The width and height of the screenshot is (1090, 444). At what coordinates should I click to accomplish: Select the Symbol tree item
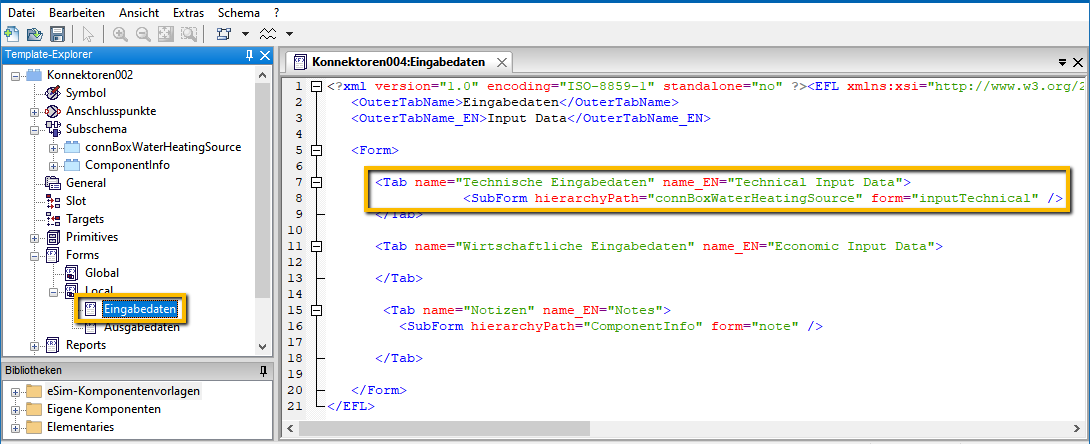[86, 92]
